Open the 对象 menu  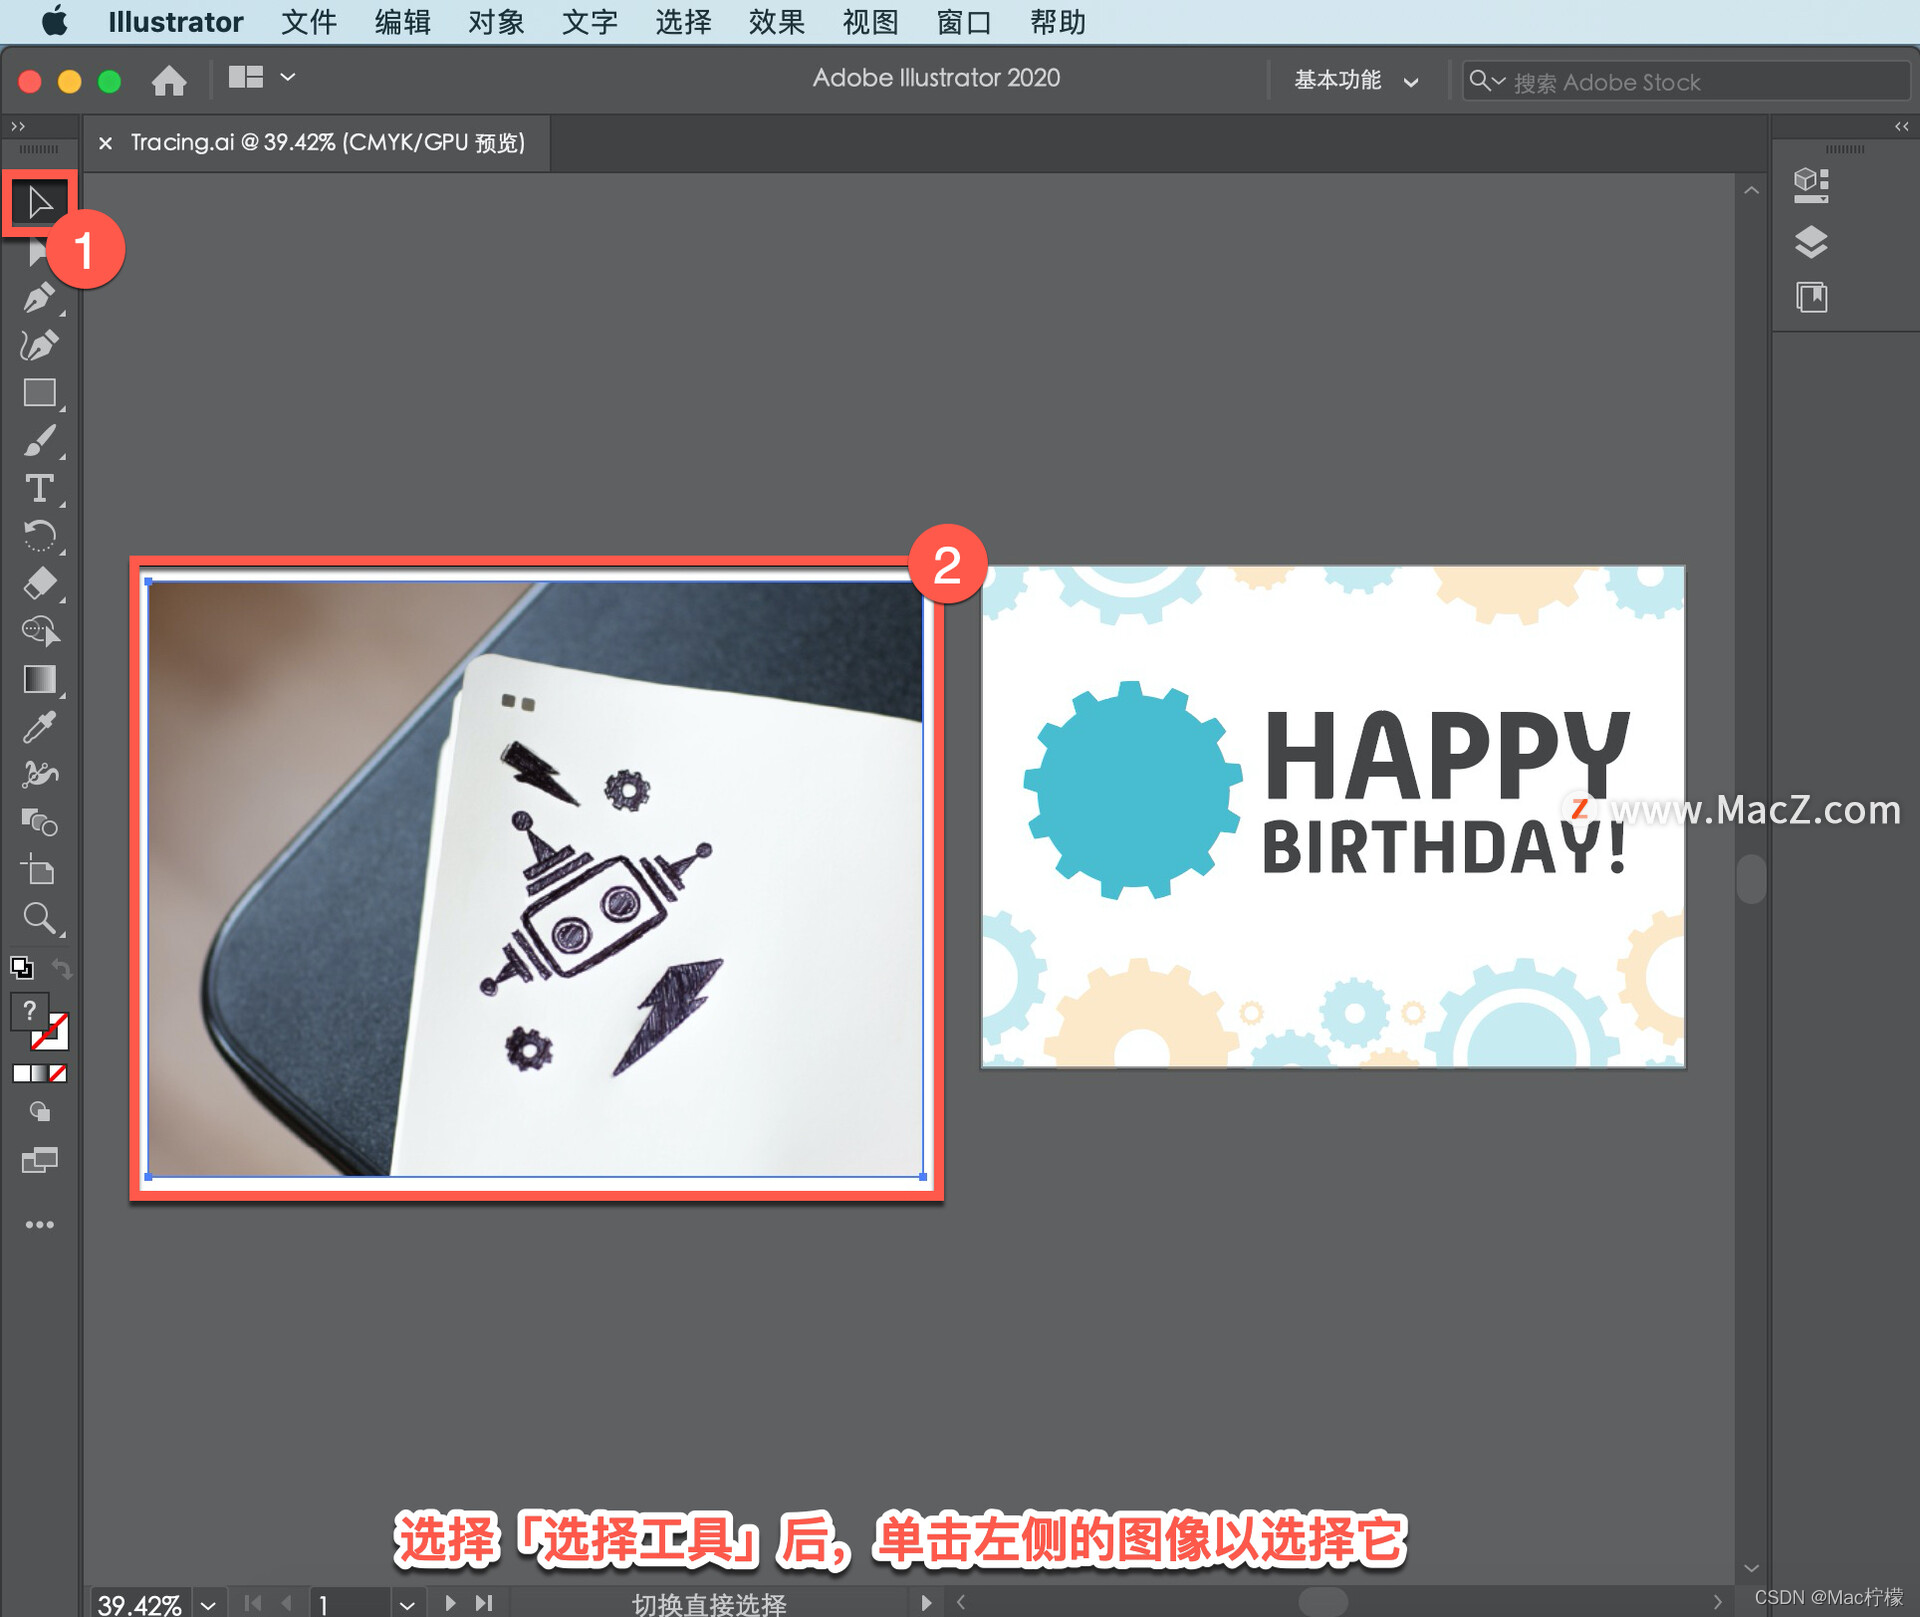[496, 22]
